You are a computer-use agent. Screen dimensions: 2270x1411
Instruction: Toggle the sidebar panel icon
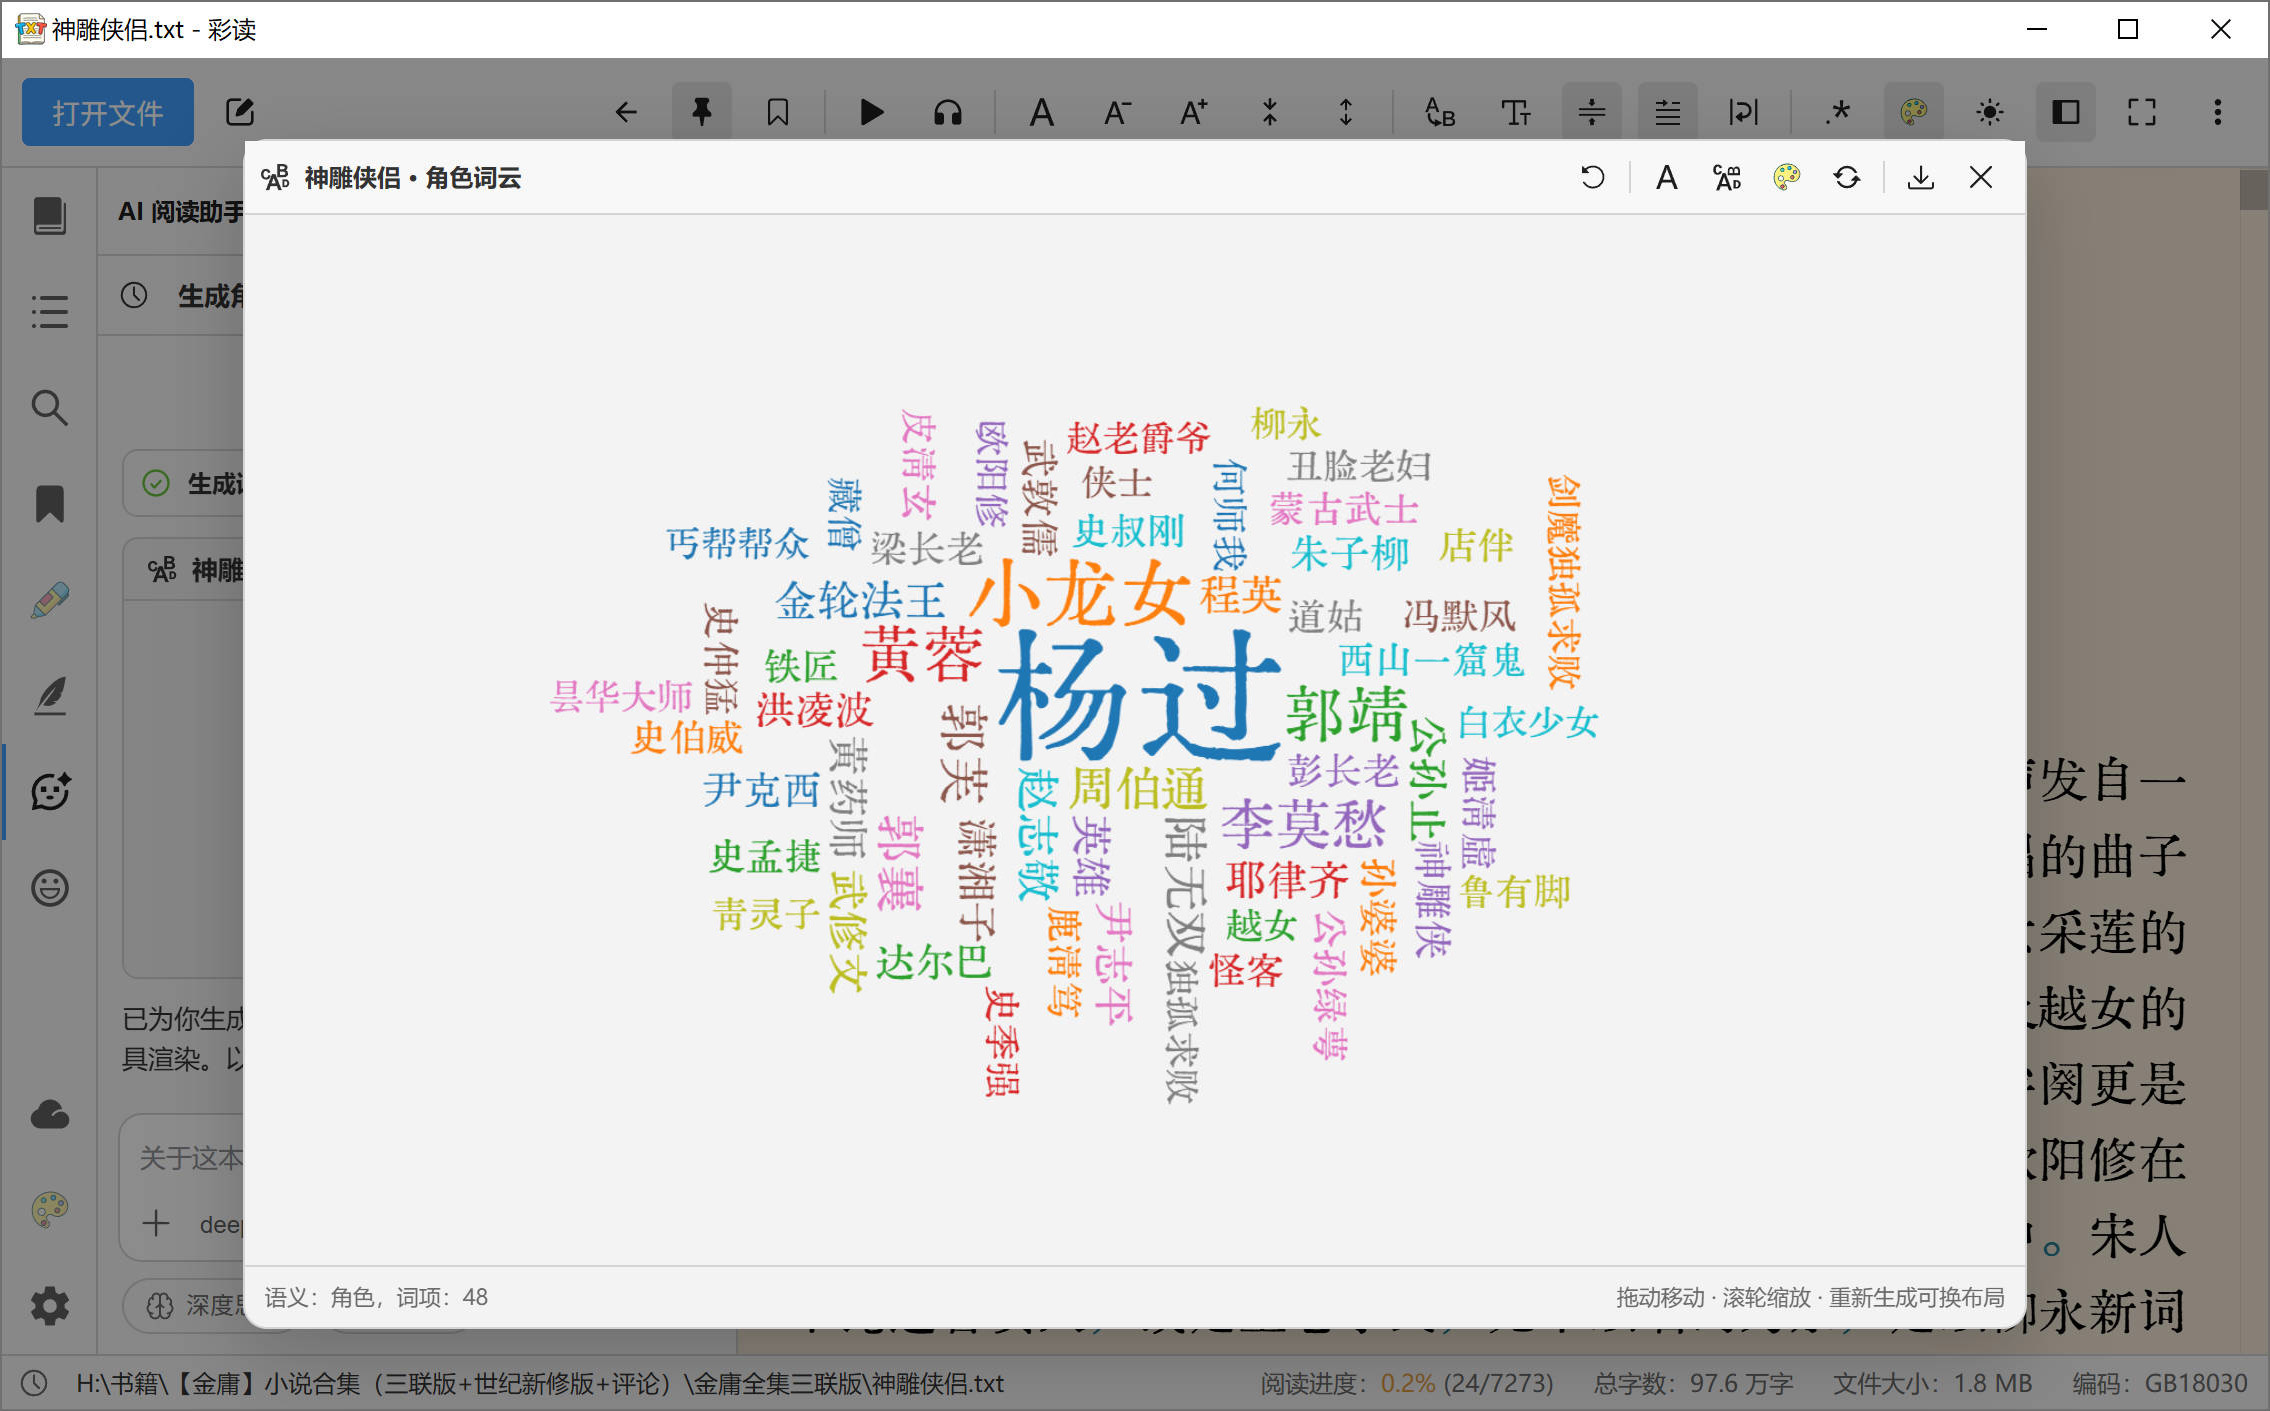click(x=2066, y=112)
